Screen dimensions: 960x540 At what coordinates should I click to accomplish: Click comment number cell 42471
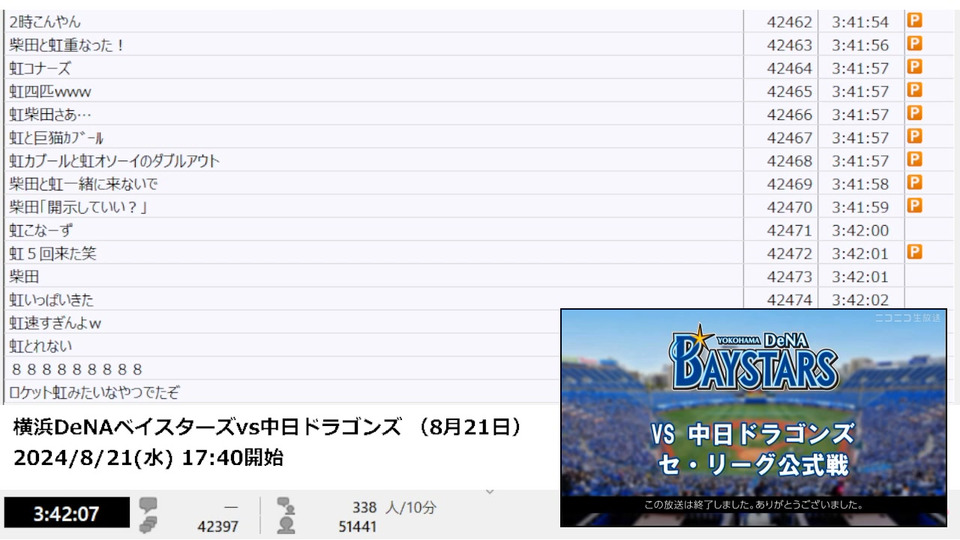(x=781, y=230)
